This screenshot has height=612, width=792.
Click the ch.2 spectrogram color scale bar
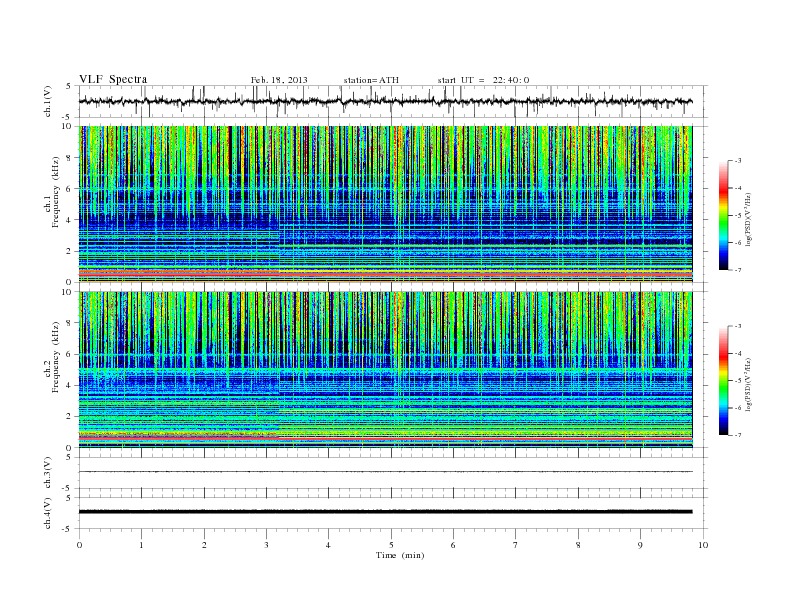723,381
